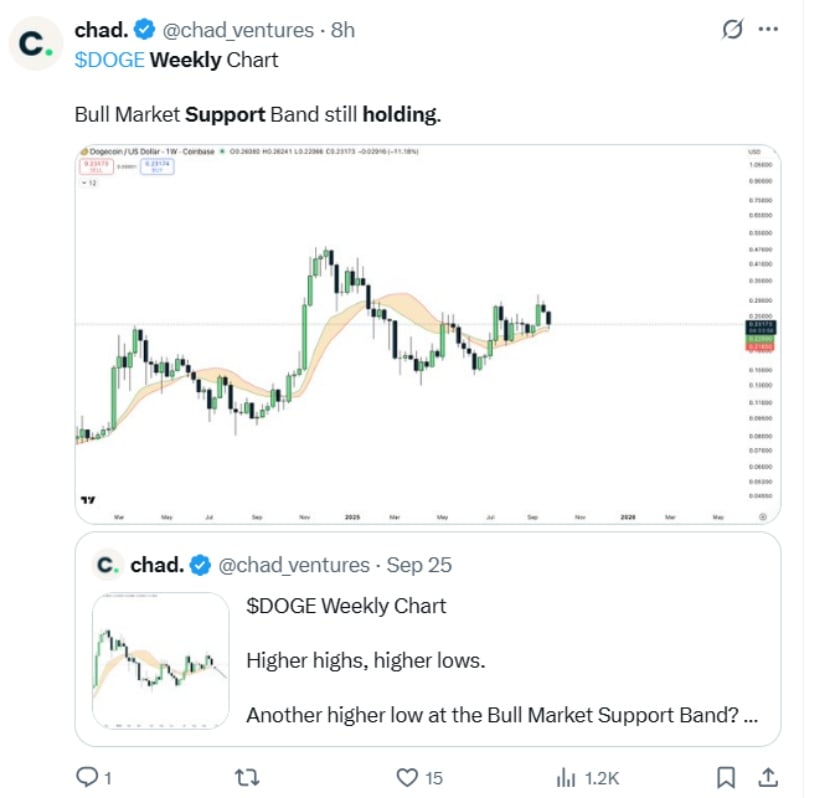825x798 pixels.
Task: Click the chad. display name at top
Action: click(102, 30)
